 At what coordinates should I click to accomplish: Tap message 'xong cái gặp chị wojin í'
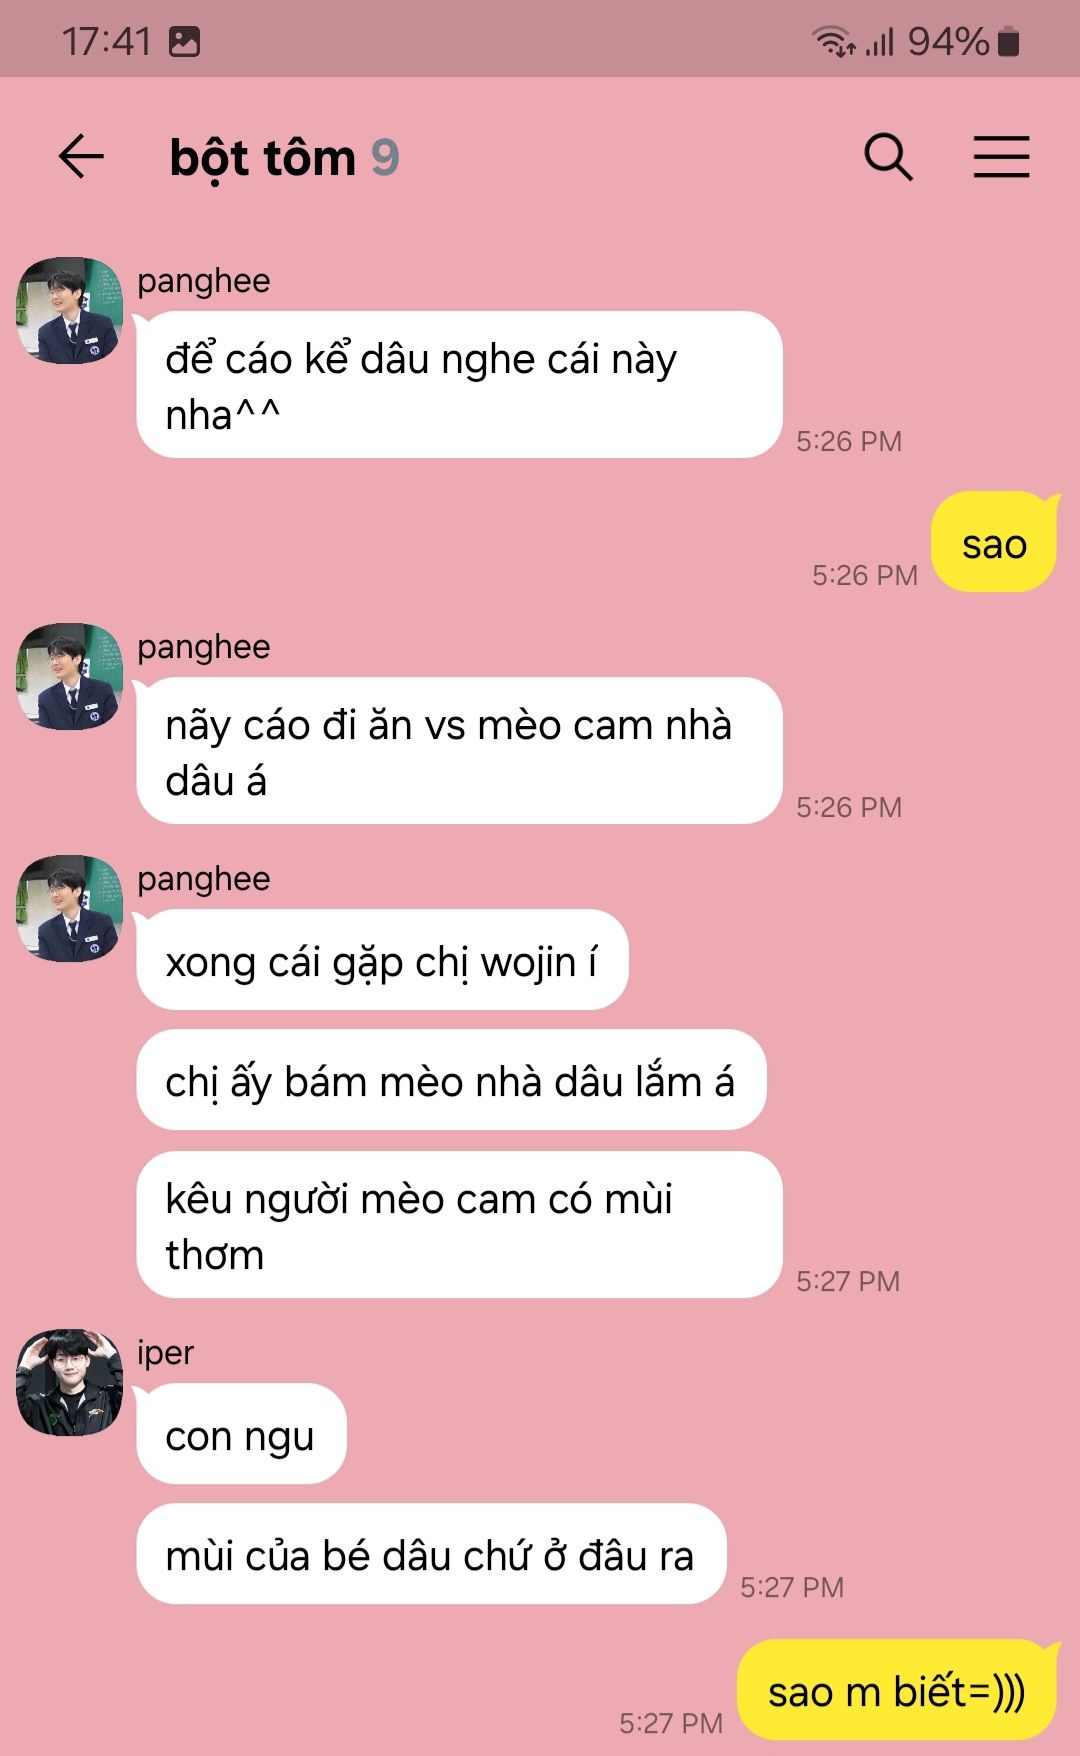tap(382, 960)
